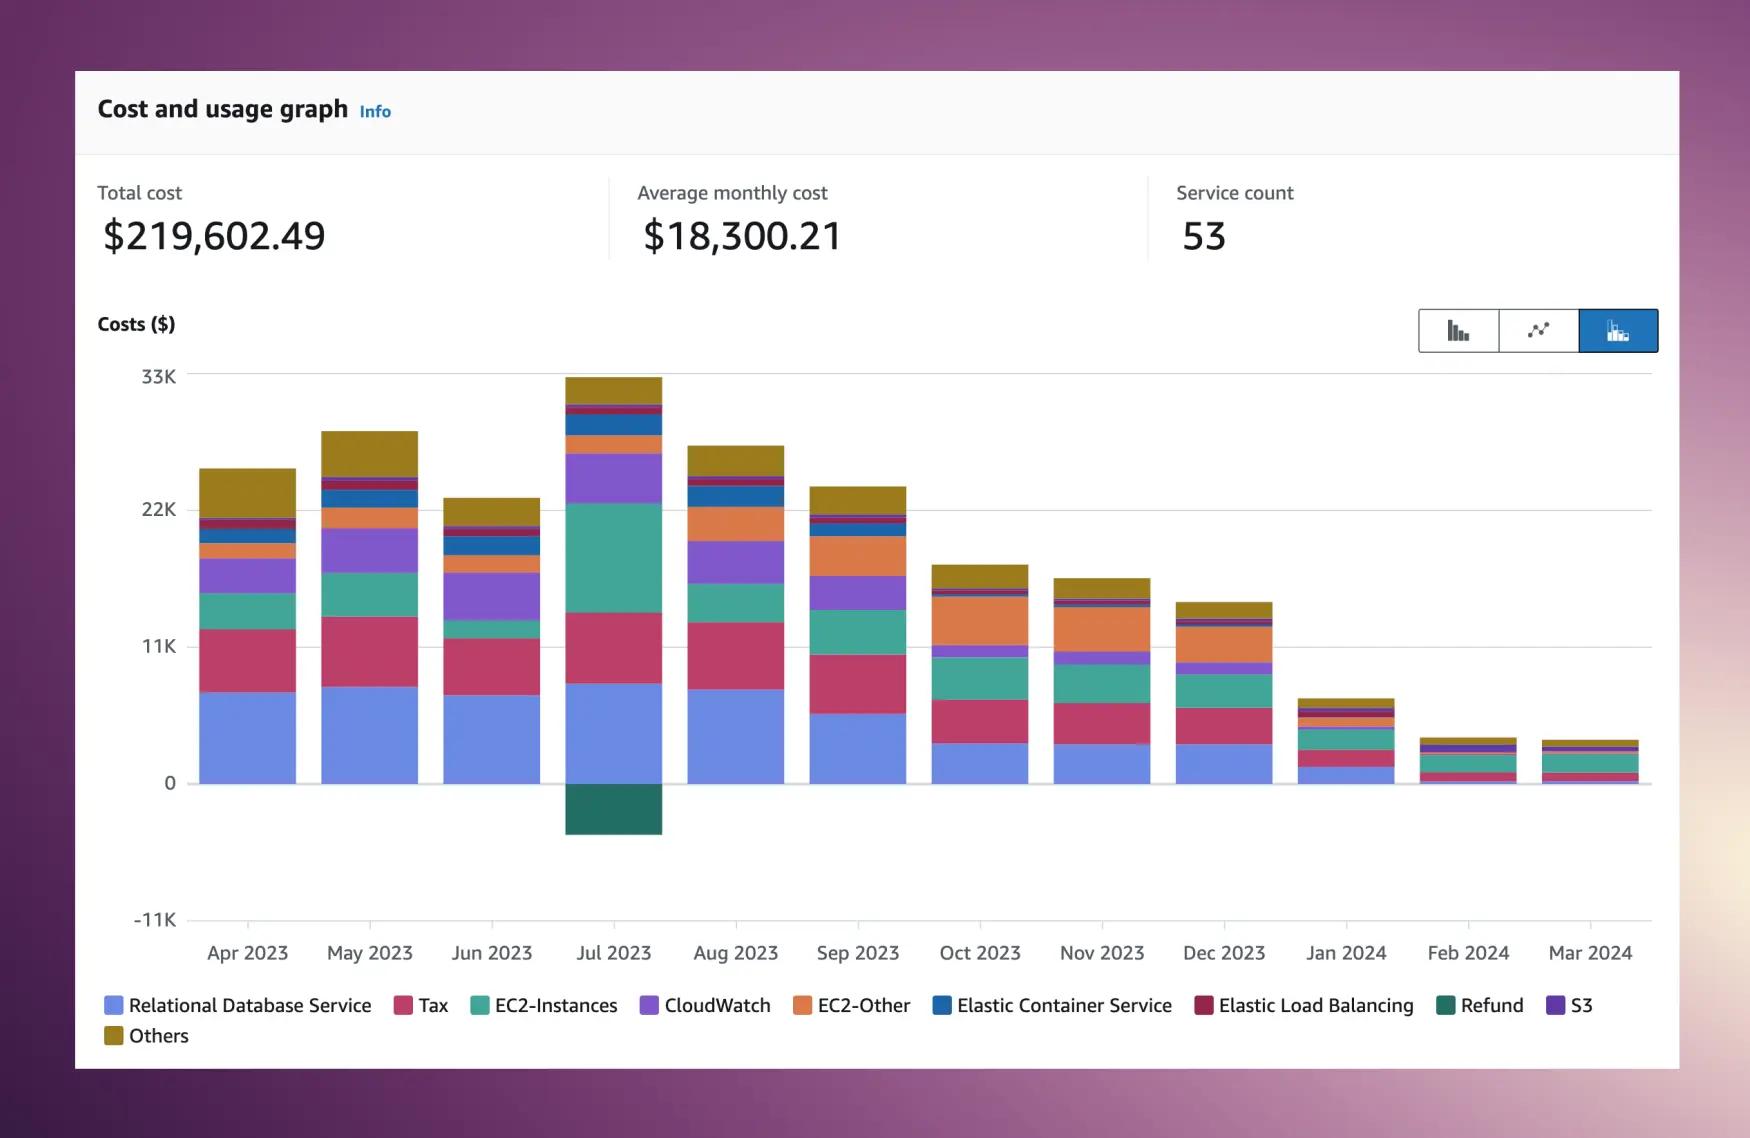Click the 33K y-axis label
Viewport: 1750px width, 1138px height.
point(158,377)
